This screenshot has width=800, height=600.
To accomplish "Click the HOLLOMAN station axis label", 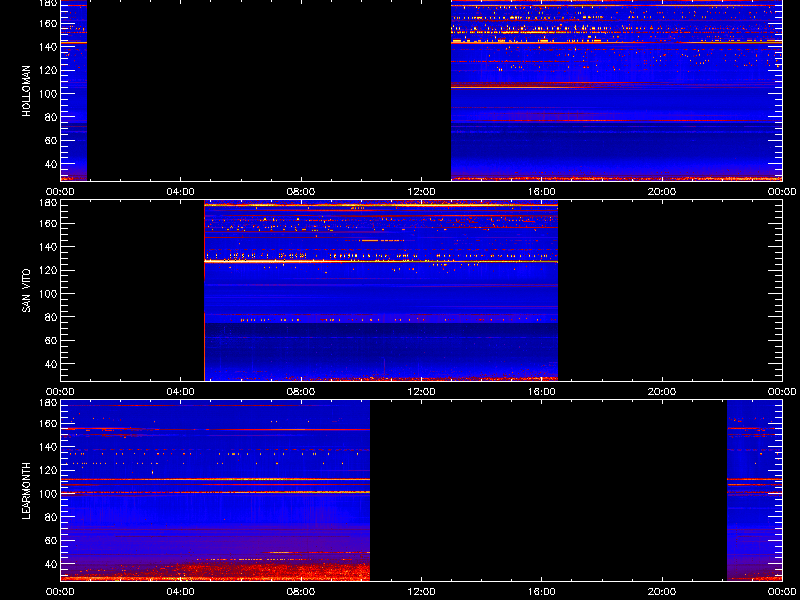I will (27, 91).
